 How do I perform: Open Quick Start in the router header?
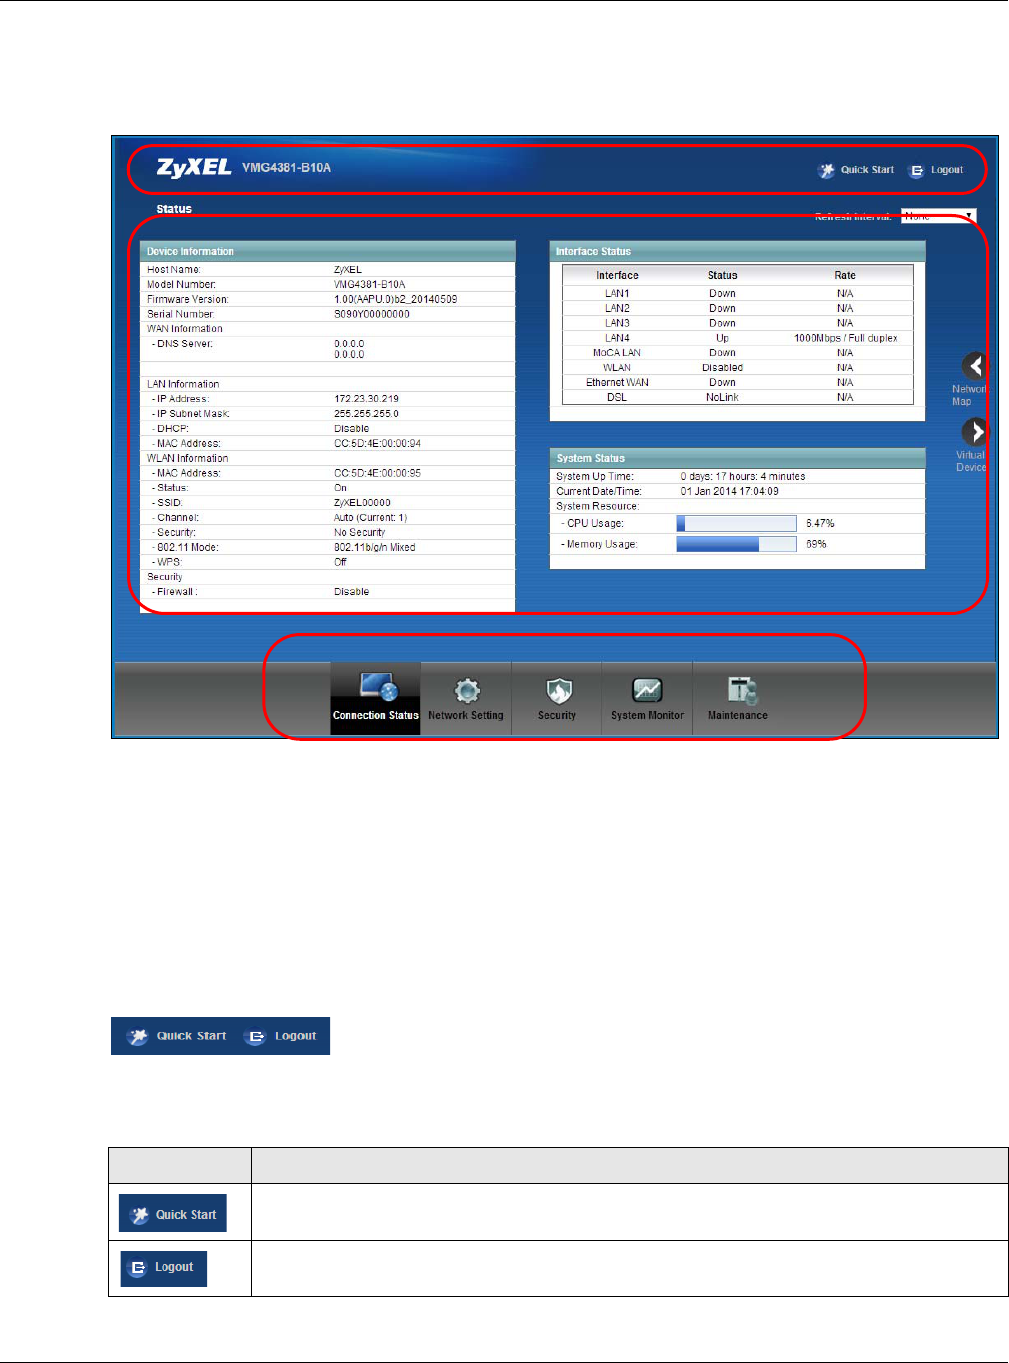point(856,170)
